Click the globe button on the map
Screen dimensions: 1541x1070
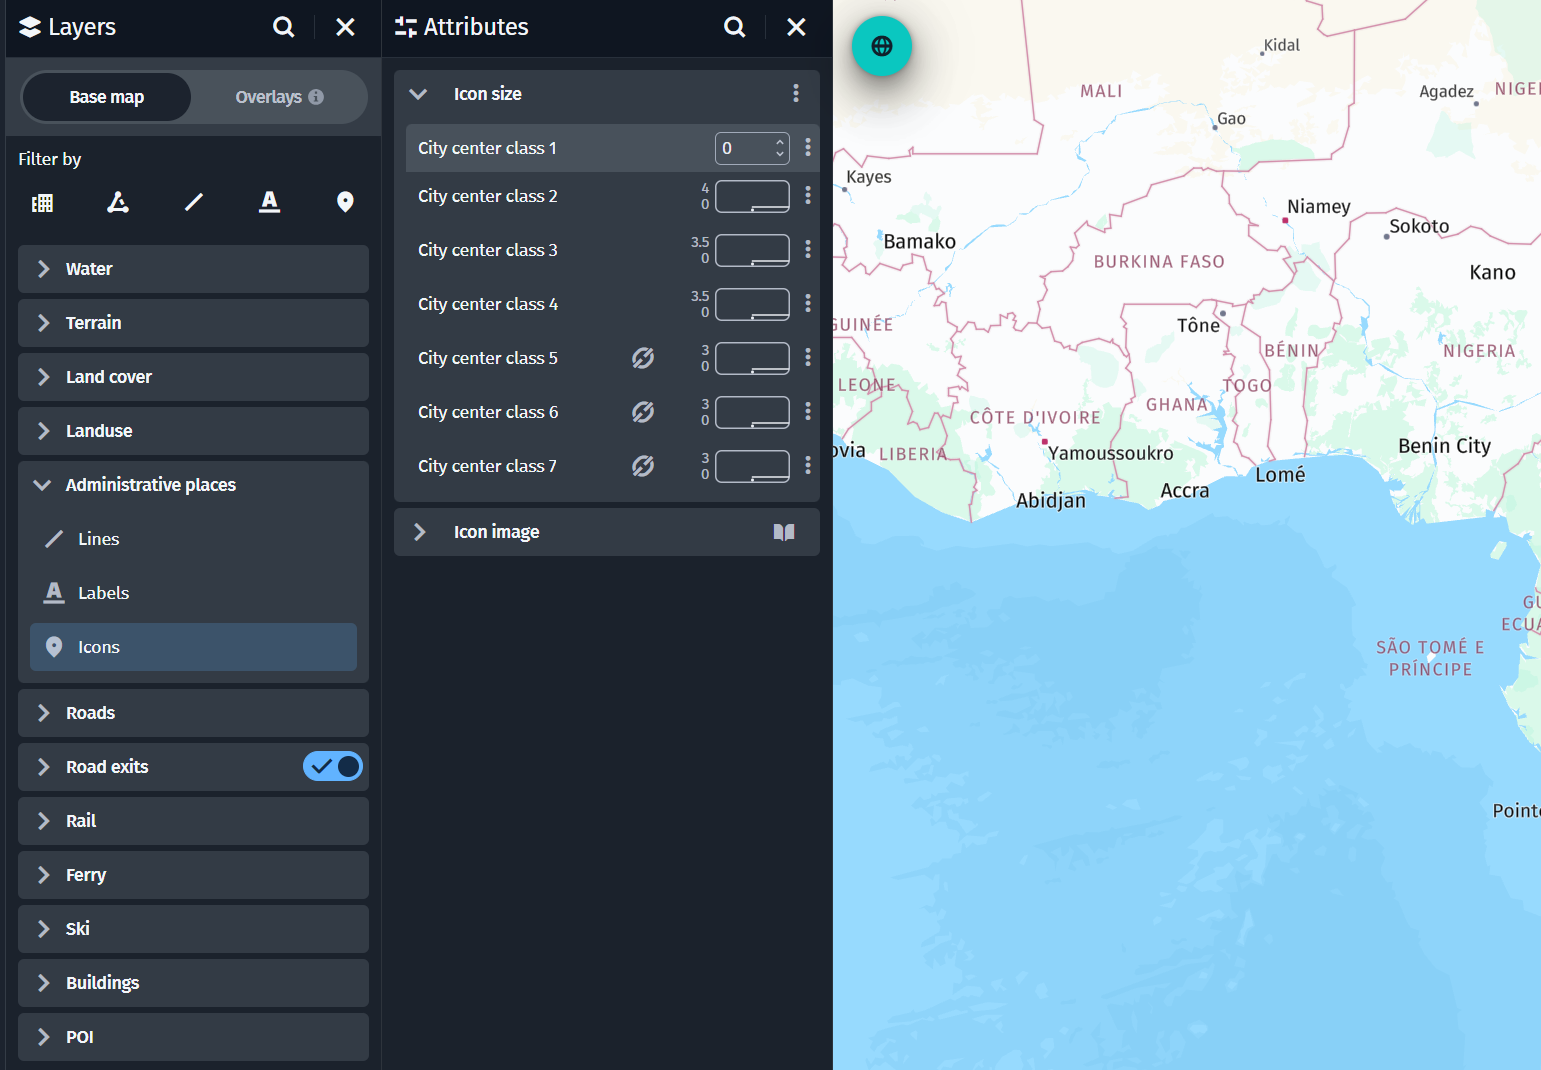pos(881,46)
